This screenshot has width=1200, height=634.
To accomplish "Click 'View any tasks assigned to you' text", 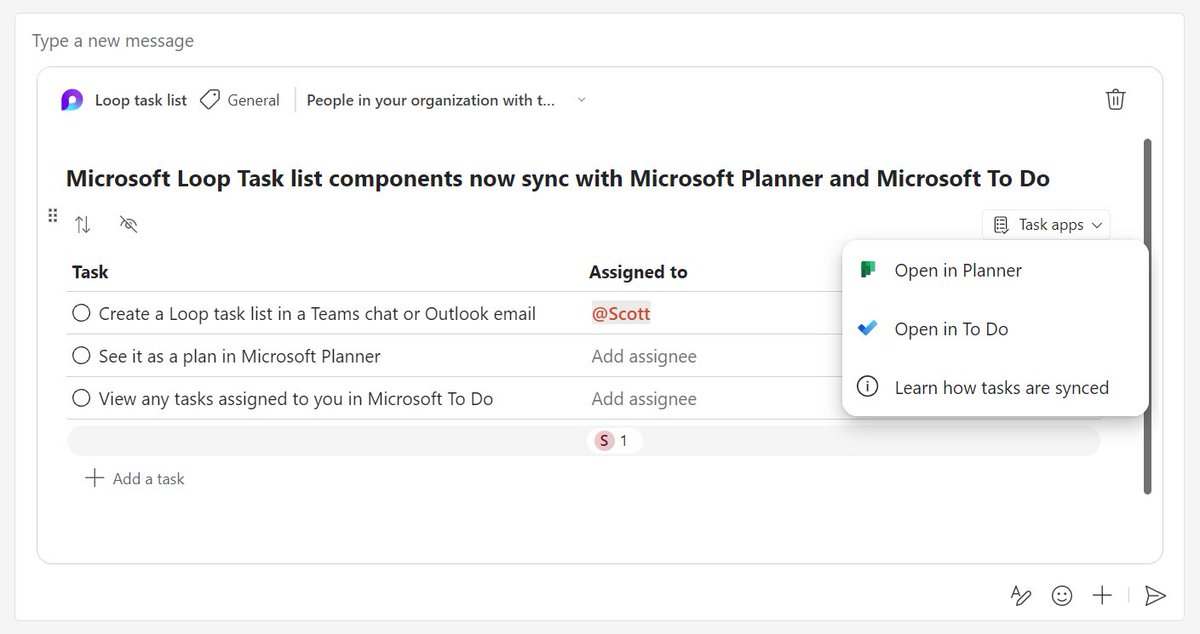I will 296,399.
